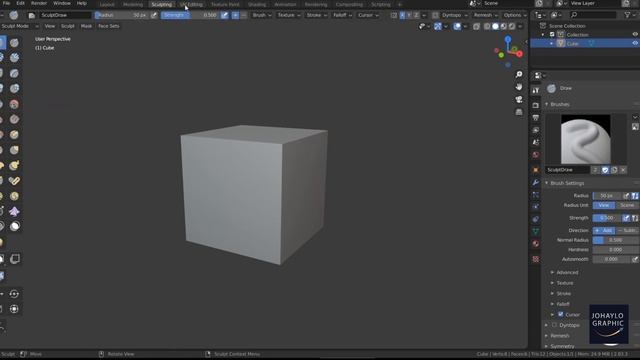This screenshot has width=640, height=360.
Task: Switch to the UV Editing workspace tab
Action: (x=191, y=4)
